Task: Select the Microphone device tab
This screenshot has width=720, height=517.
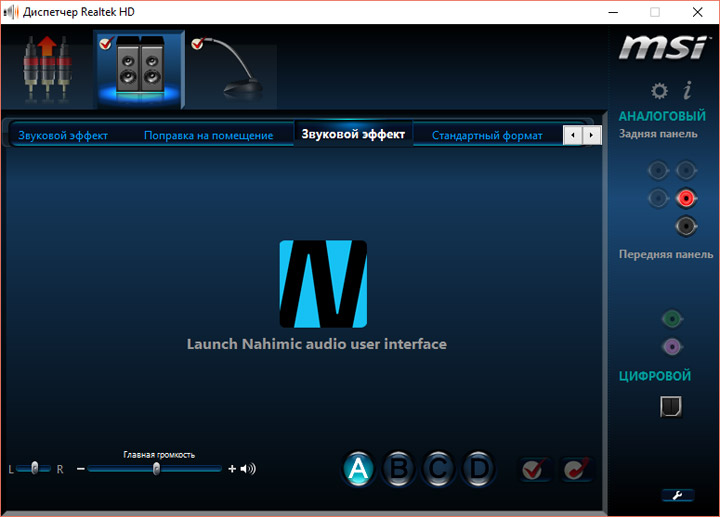Action: [x=231, y=69]
